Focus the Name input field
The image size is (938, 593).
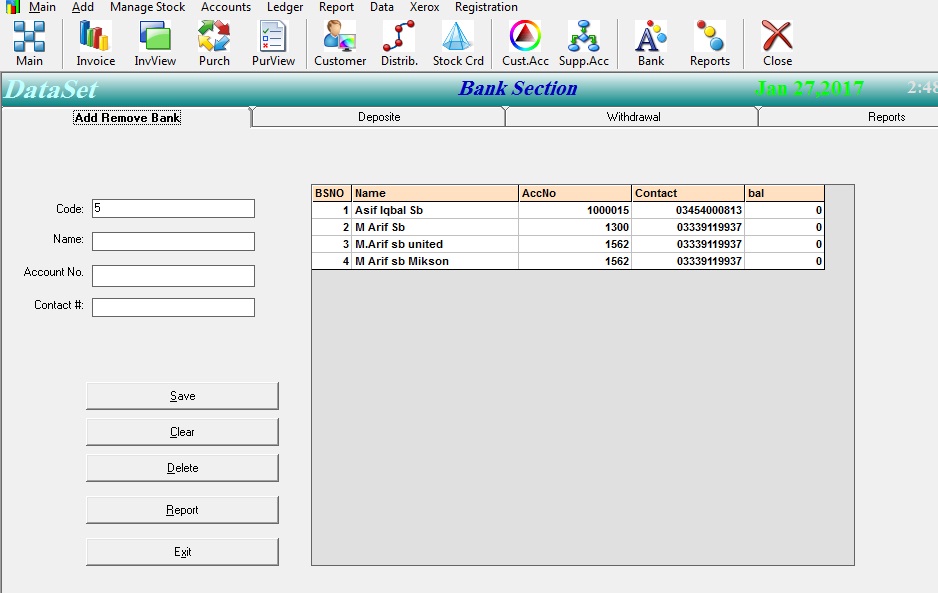[173, 241]
